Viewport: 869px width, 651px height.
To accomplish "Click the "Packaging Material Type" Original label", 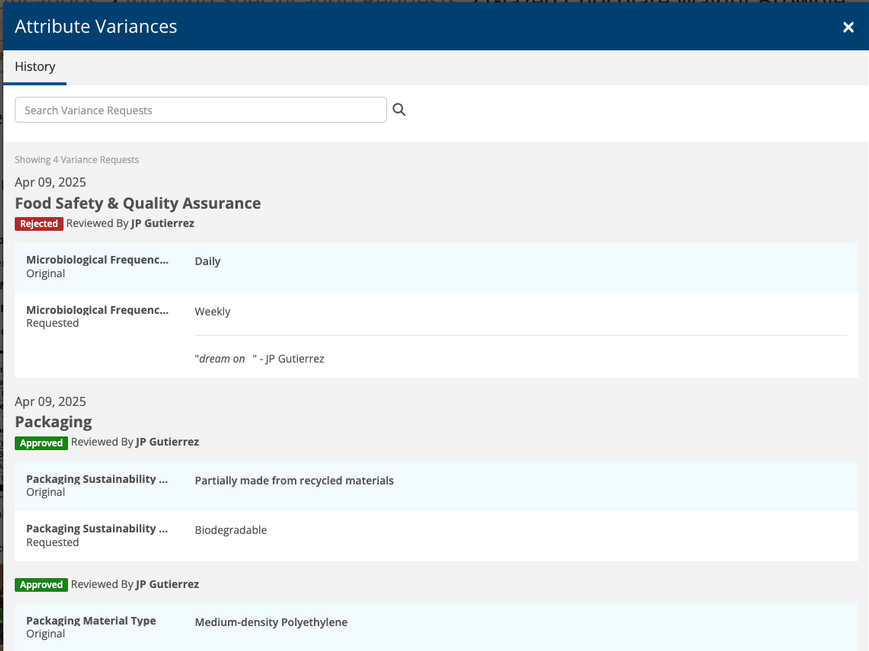I will click(x=91, y=627).
